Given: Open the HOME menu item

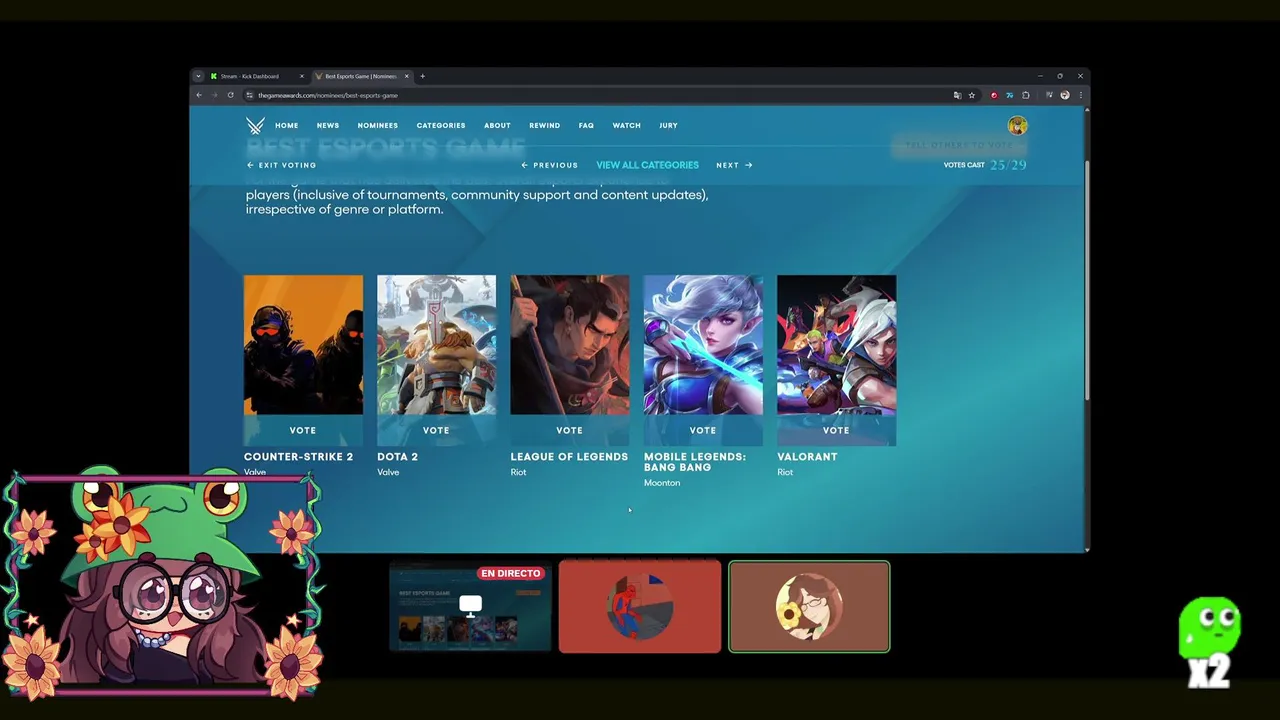Looking at the screenshot, I should (x=287, y=126).
